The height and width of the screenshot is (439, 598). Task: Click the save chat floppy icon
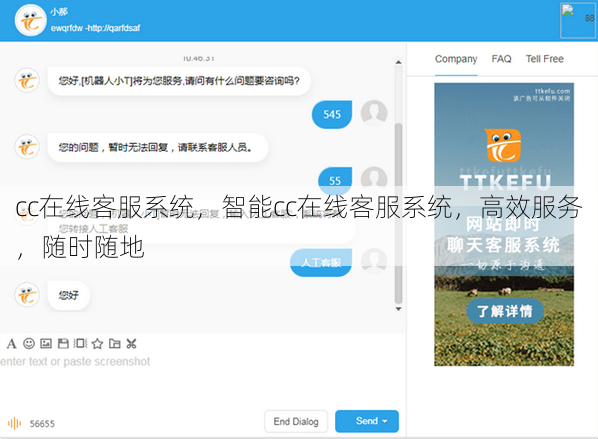pos(63,344)
